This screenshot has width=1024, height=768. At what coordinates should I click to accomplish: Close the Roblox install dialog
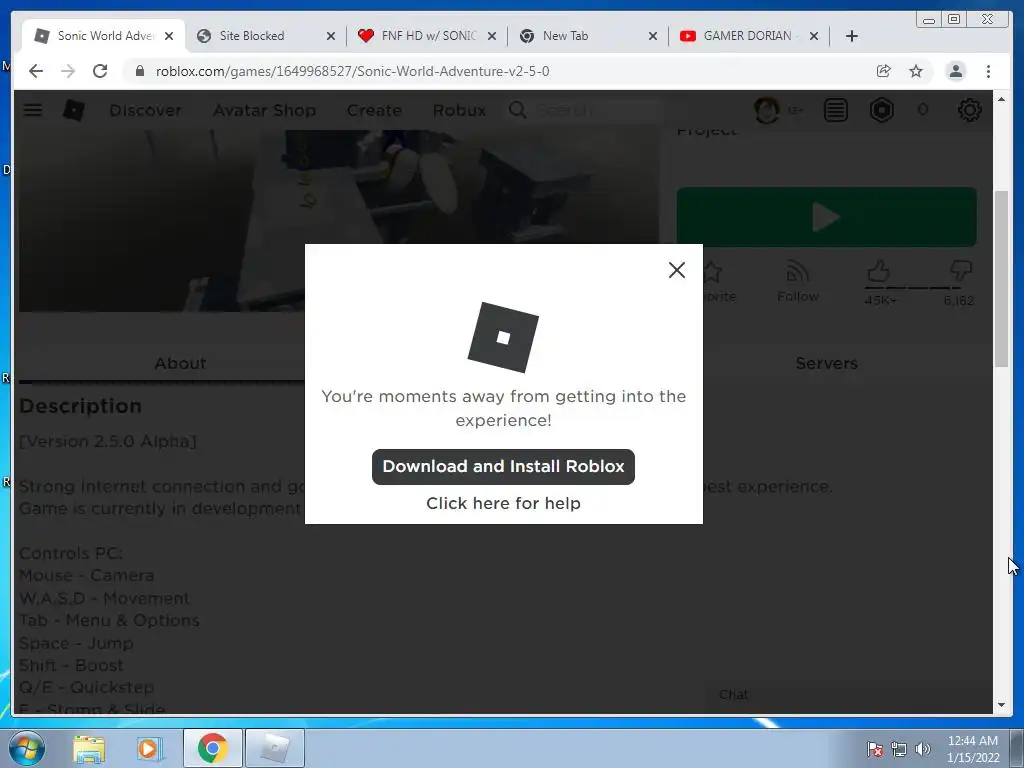[x=677, y=270]
